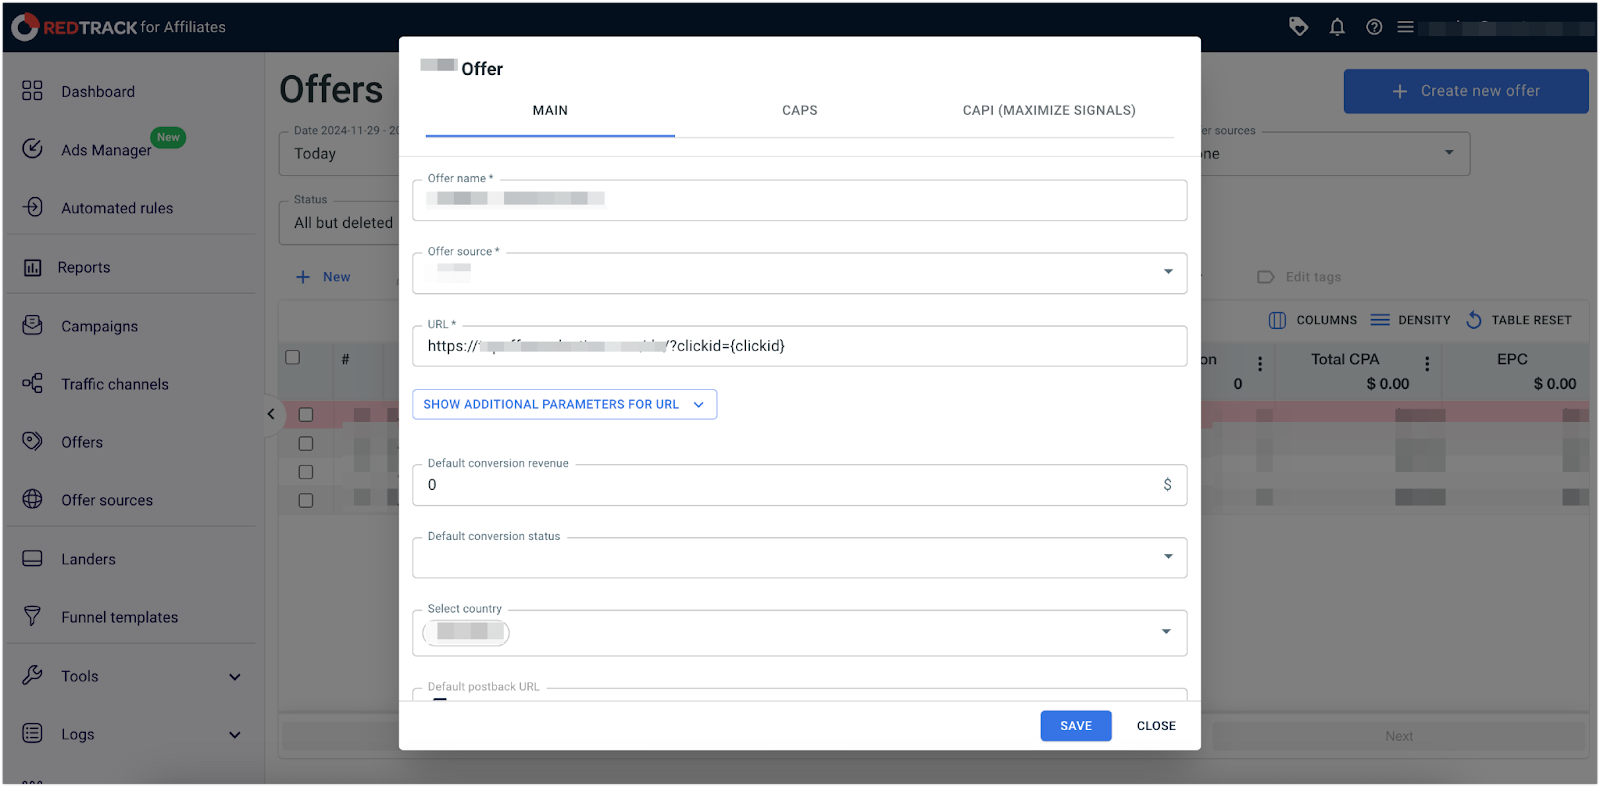Check the last row checkbox in offers table
Viewport: 1600px width, 787px height.
pos(306,500)
